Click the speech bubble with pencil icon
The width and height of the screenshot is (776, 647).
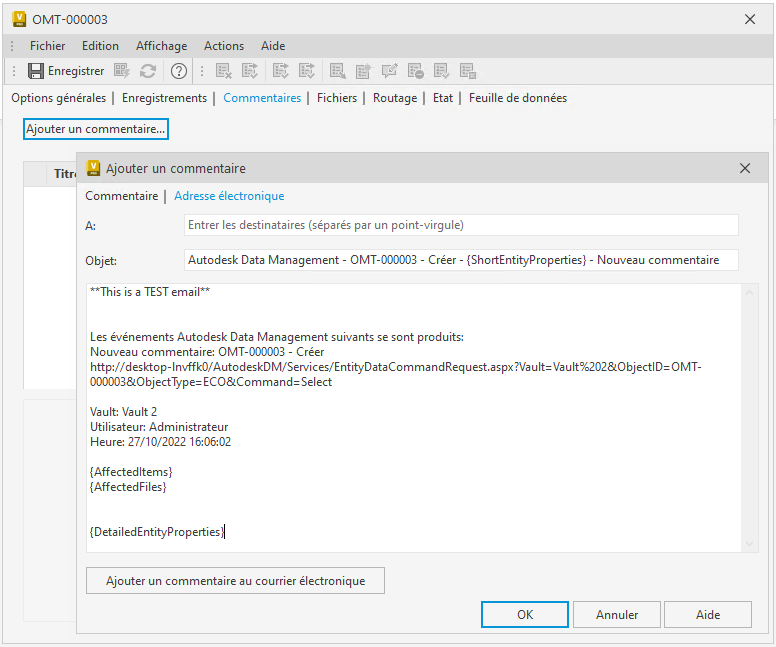(x=389, y=71)
